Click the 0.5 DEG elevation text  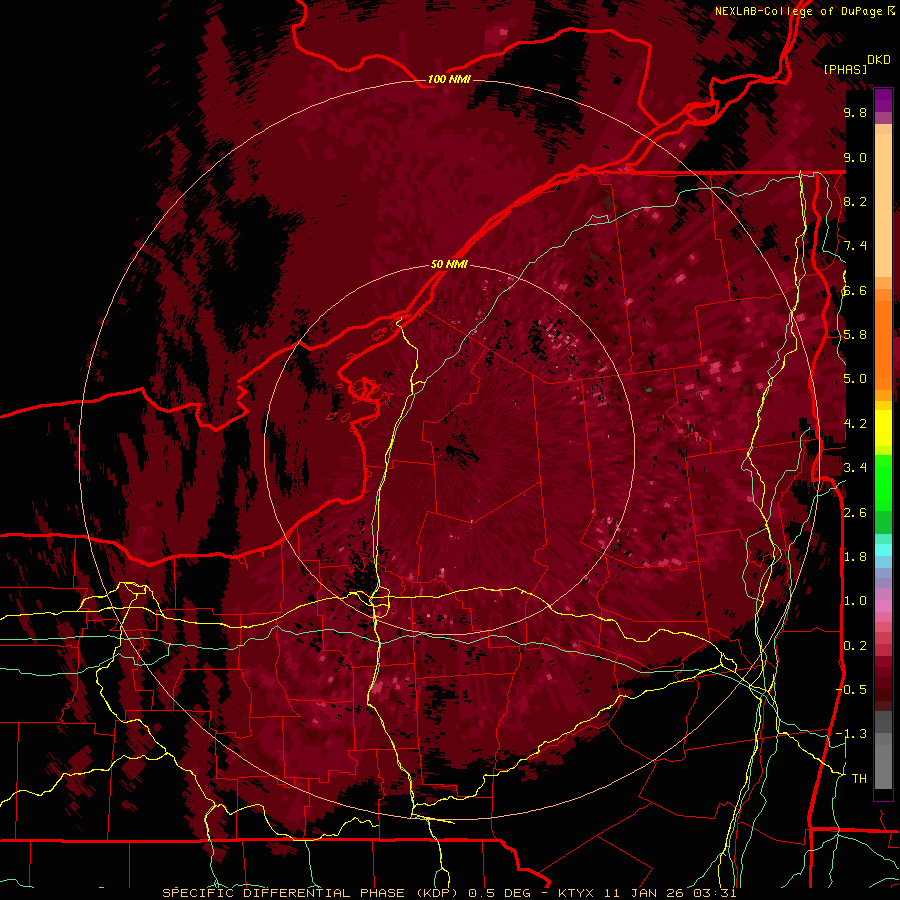click(499, 893)
